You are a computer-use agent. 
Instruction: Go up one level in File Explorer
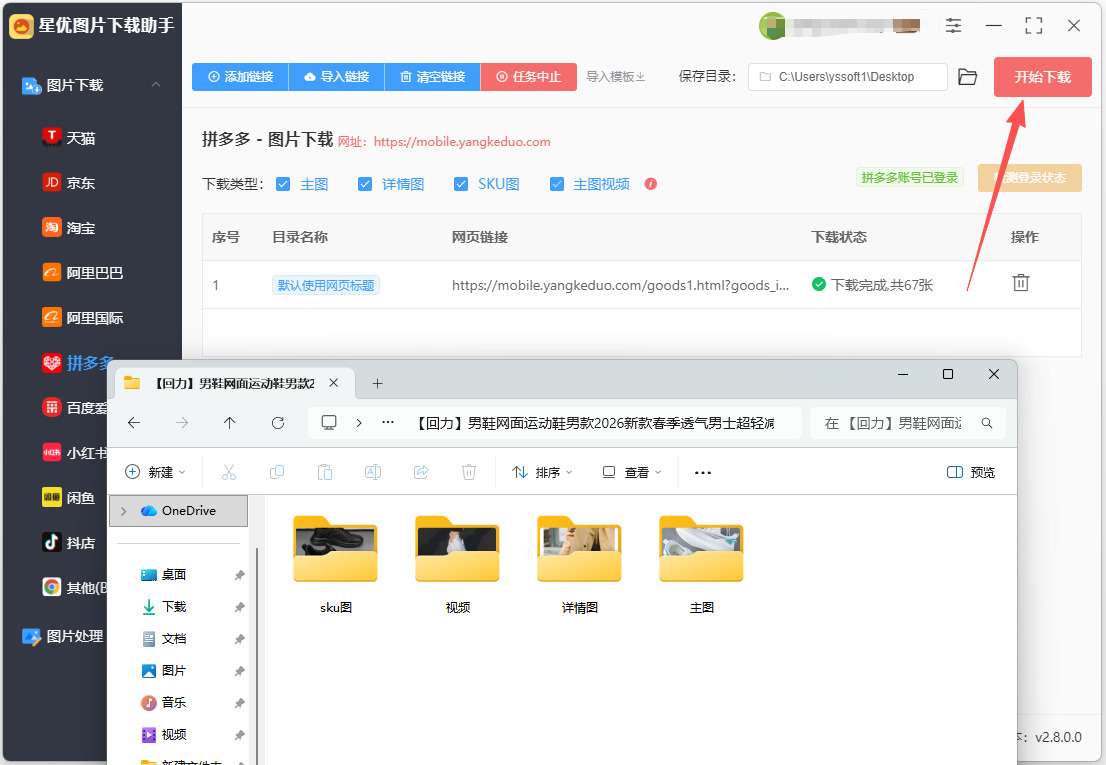point(229,423)
